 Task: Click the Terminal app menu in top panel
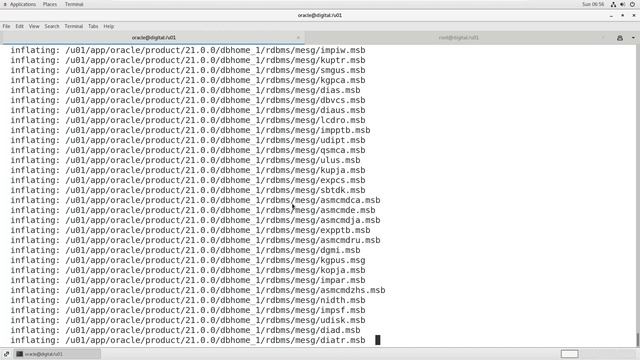[74, 4]
